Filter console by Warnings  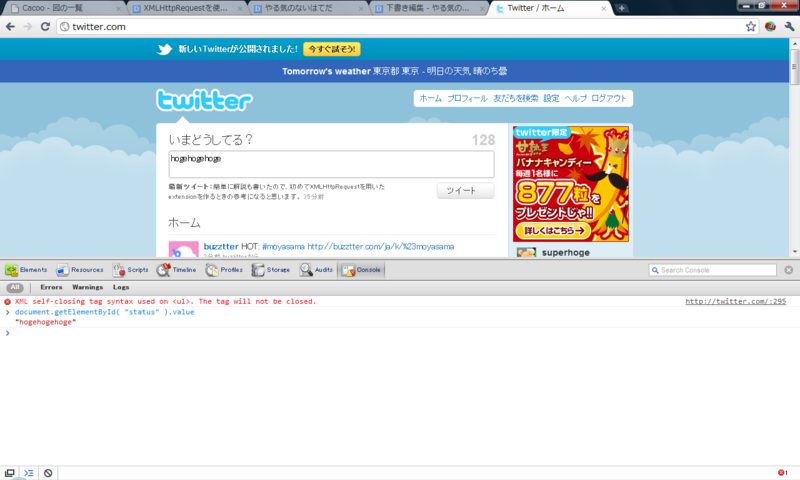[87, 287]
